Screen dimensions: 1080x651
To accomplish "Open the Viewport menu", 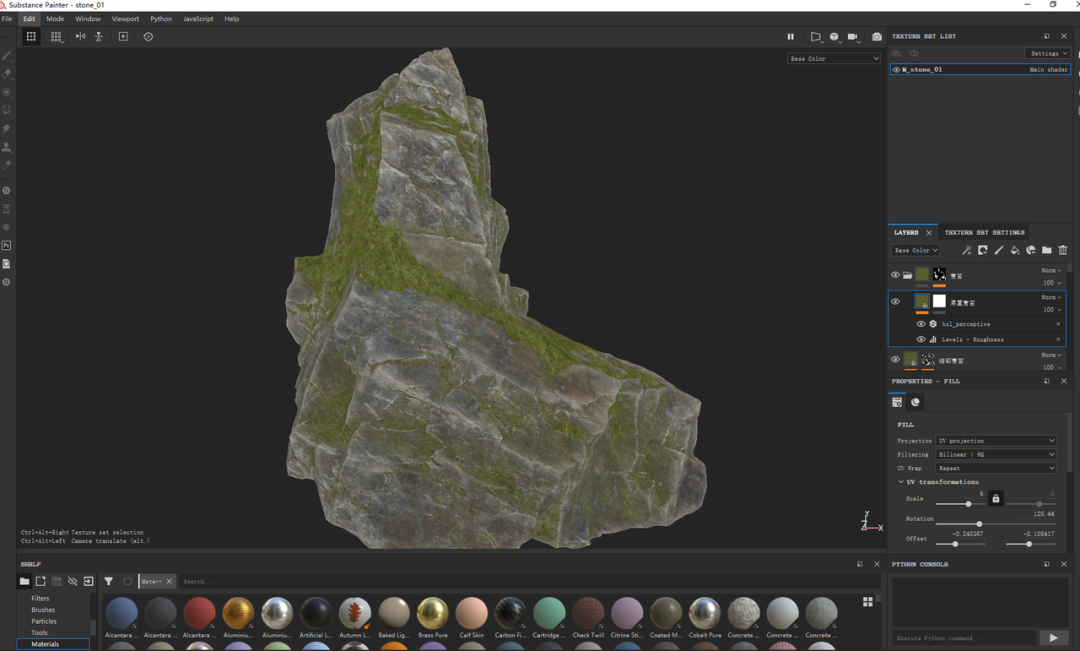I will [x=125, y=19].
